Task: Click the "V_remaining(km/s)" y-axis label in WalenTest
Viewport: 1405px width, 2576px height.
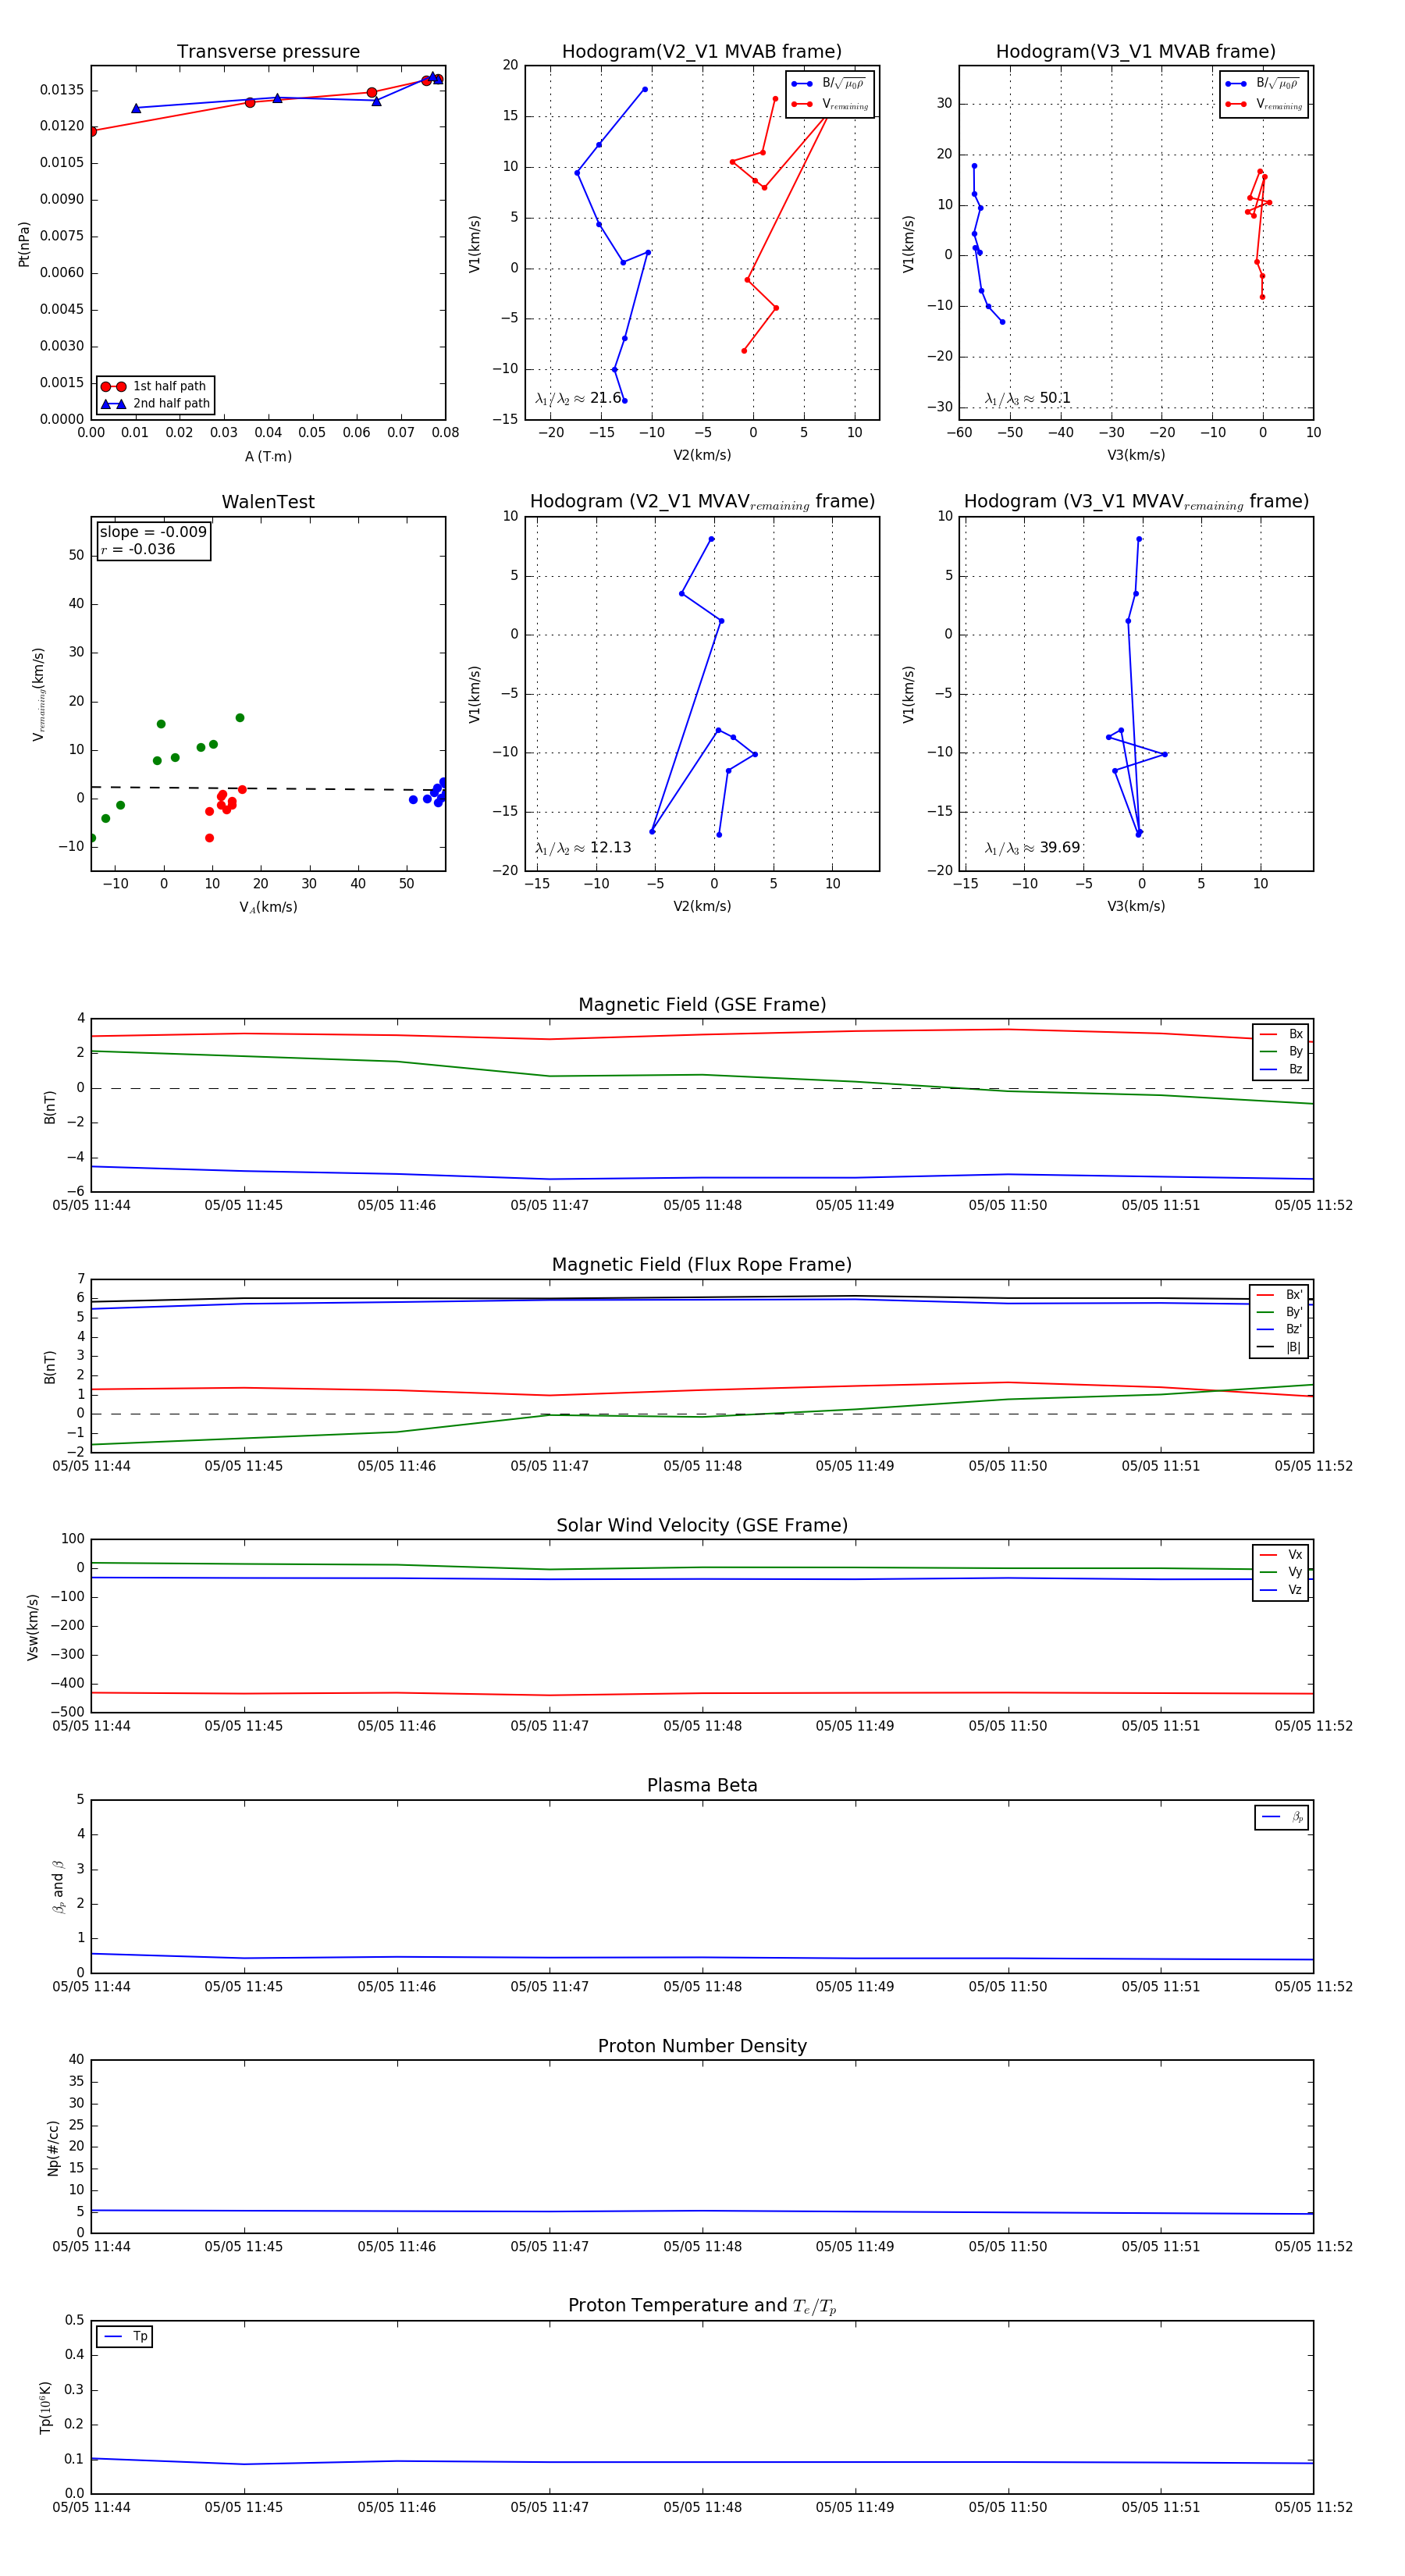Action: (39, 694)
